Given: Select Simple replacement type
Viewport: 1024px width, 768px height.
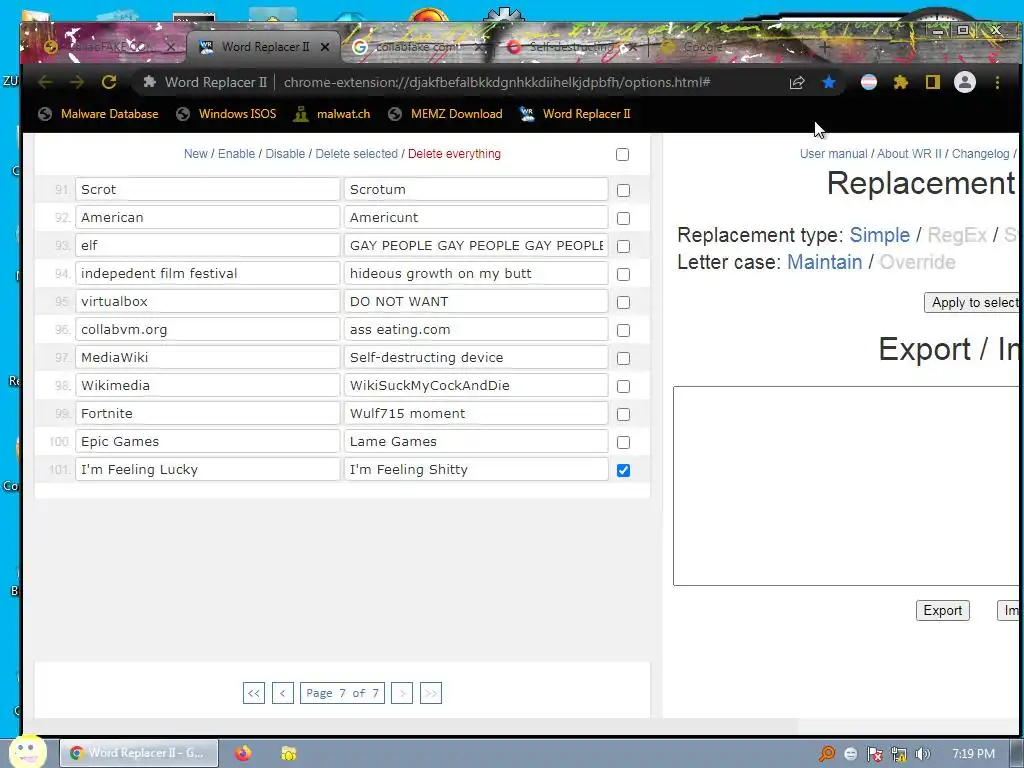Looking at the screenshot, I should coord(879,235).
